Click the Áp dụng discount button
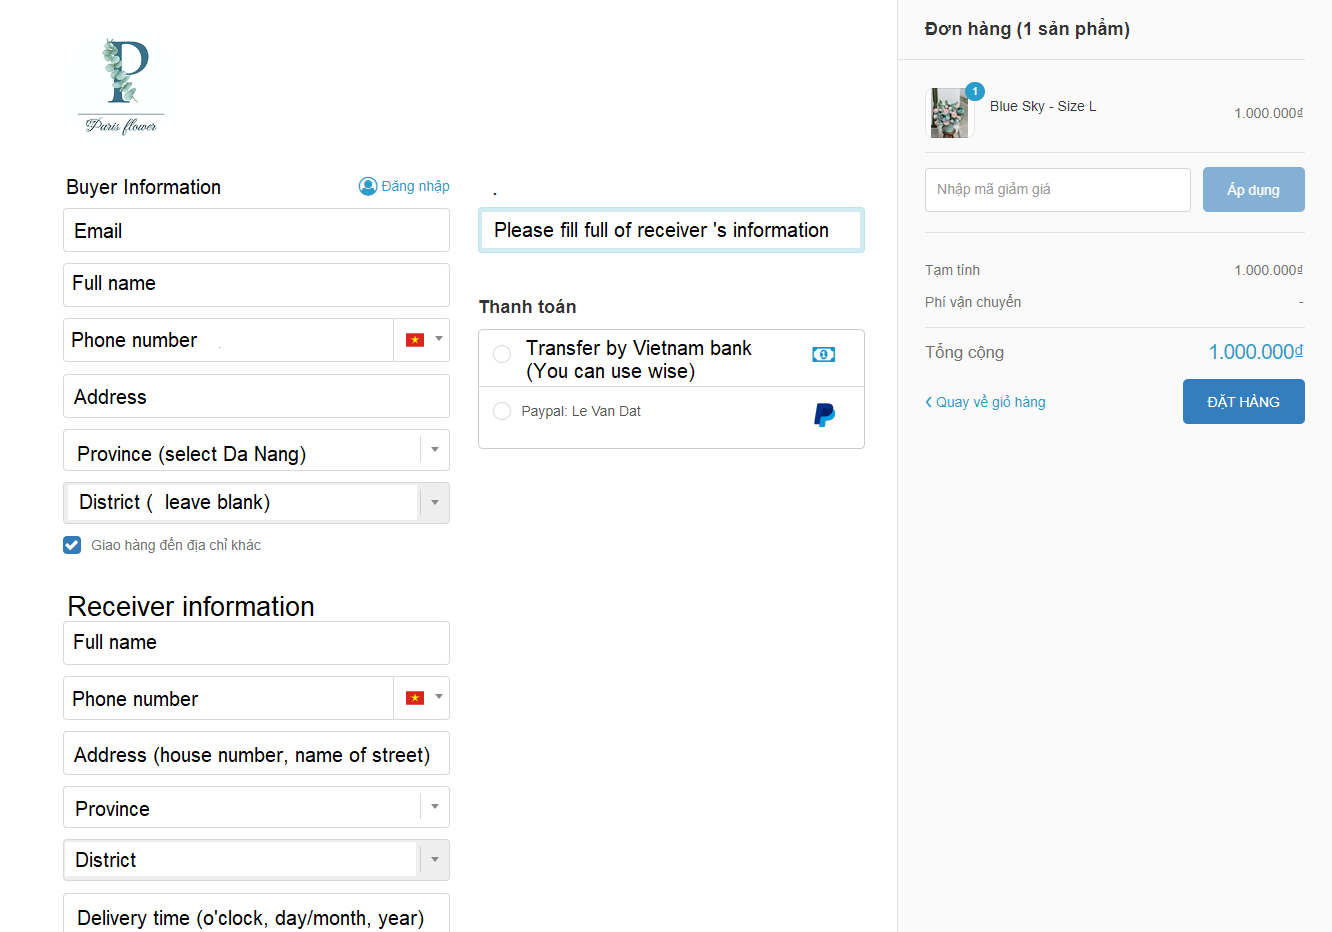The height and width of the screenshot is (932, 1332). 1253,190
